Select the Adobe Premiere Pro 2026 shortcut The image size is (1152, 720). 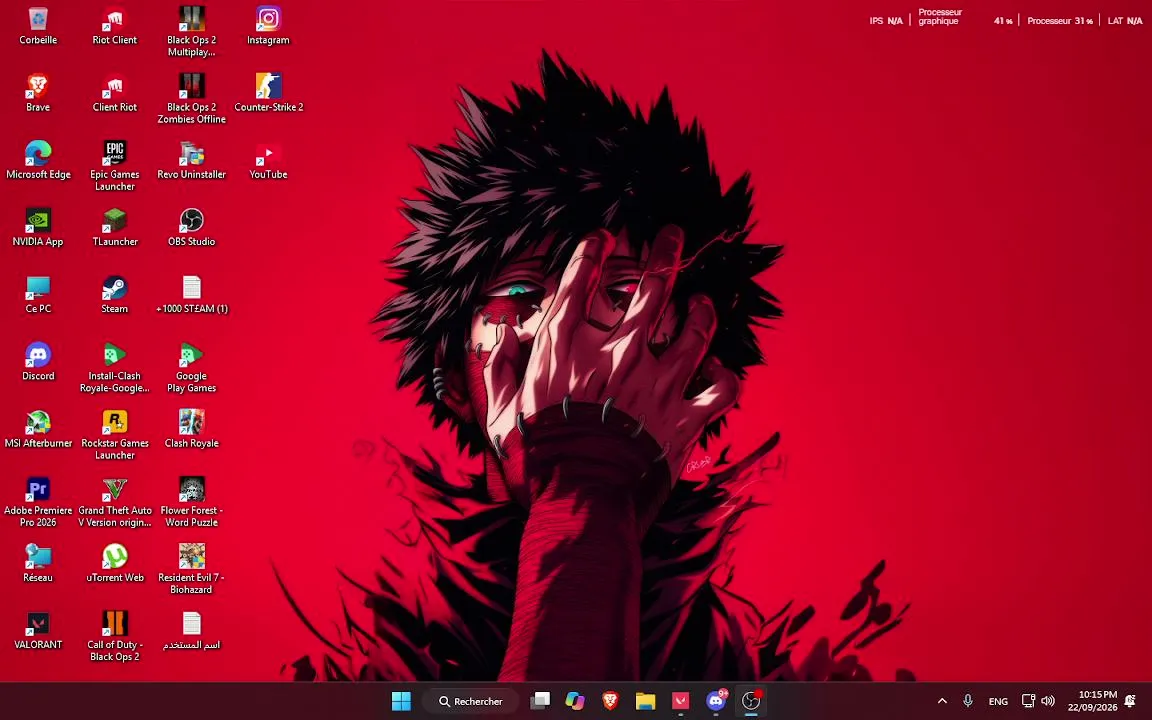tap(38, 503)
